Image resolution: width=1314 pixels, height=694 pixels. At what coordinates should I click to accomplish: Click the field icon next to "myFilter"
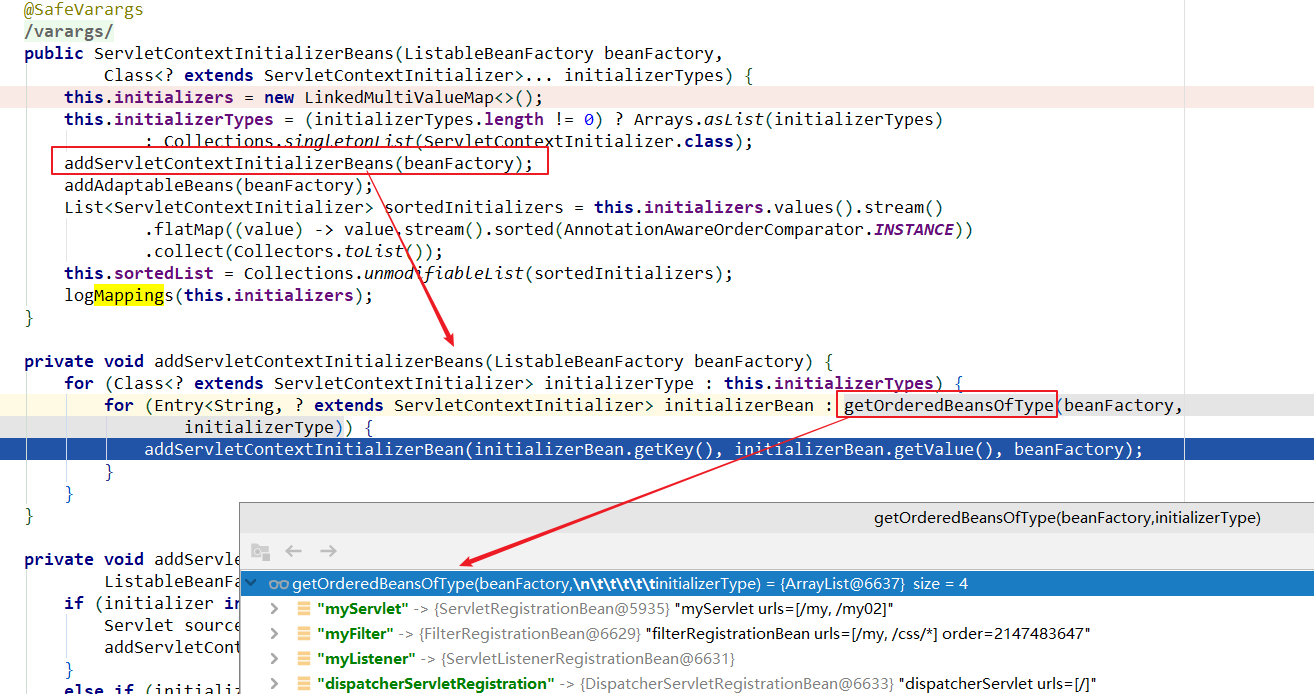303,634
